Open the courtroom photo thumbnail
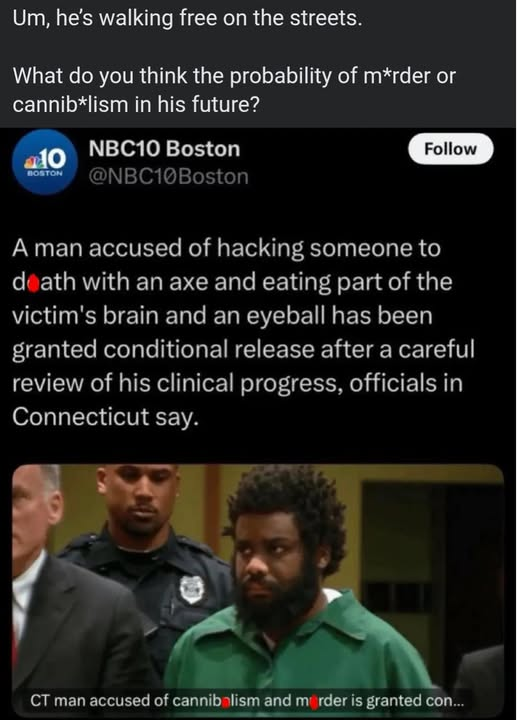517x720 pixels. pos(258,589)
